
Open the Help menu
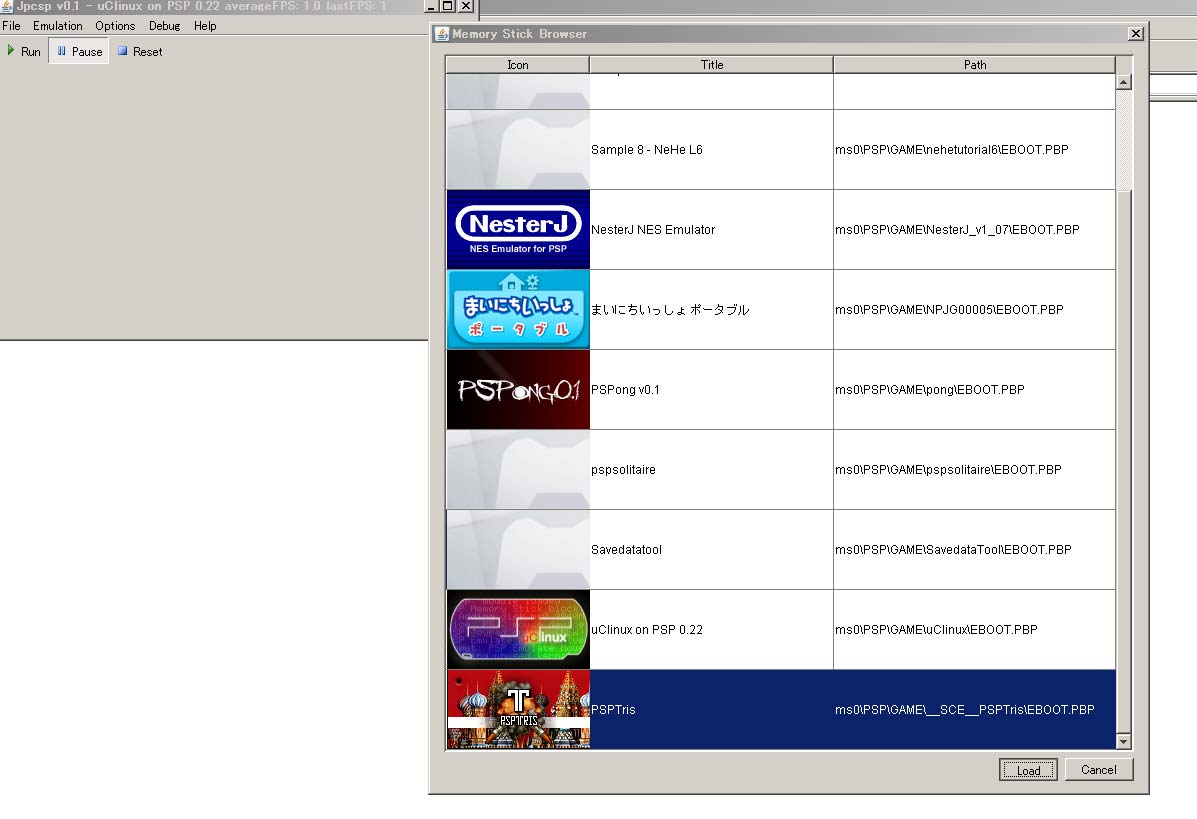[205, 26]
